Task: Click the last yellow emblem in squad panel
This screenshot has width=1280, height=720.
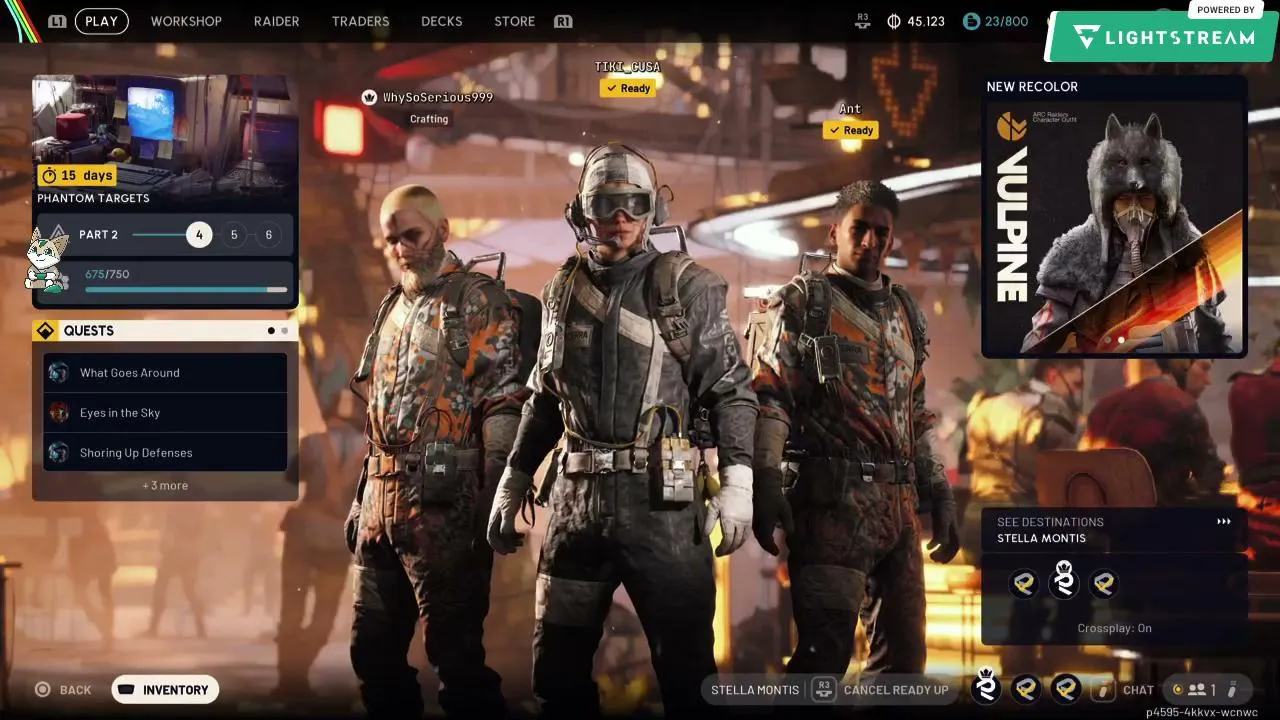Action: pyautogui.click(x=1103, y=583)
